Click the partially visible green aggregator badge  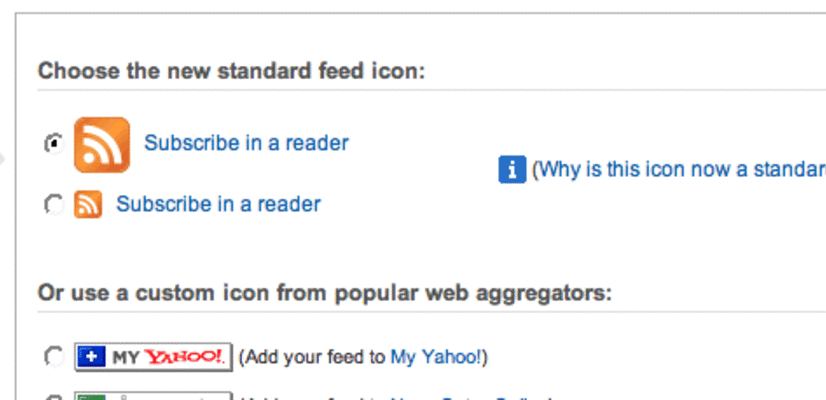pos(153,396)
